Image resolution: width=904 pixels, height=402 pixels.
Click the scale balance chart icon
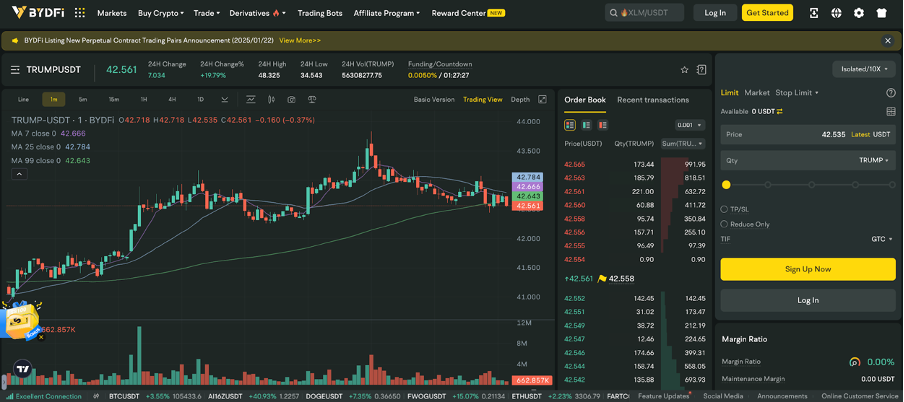click(312, 99)
